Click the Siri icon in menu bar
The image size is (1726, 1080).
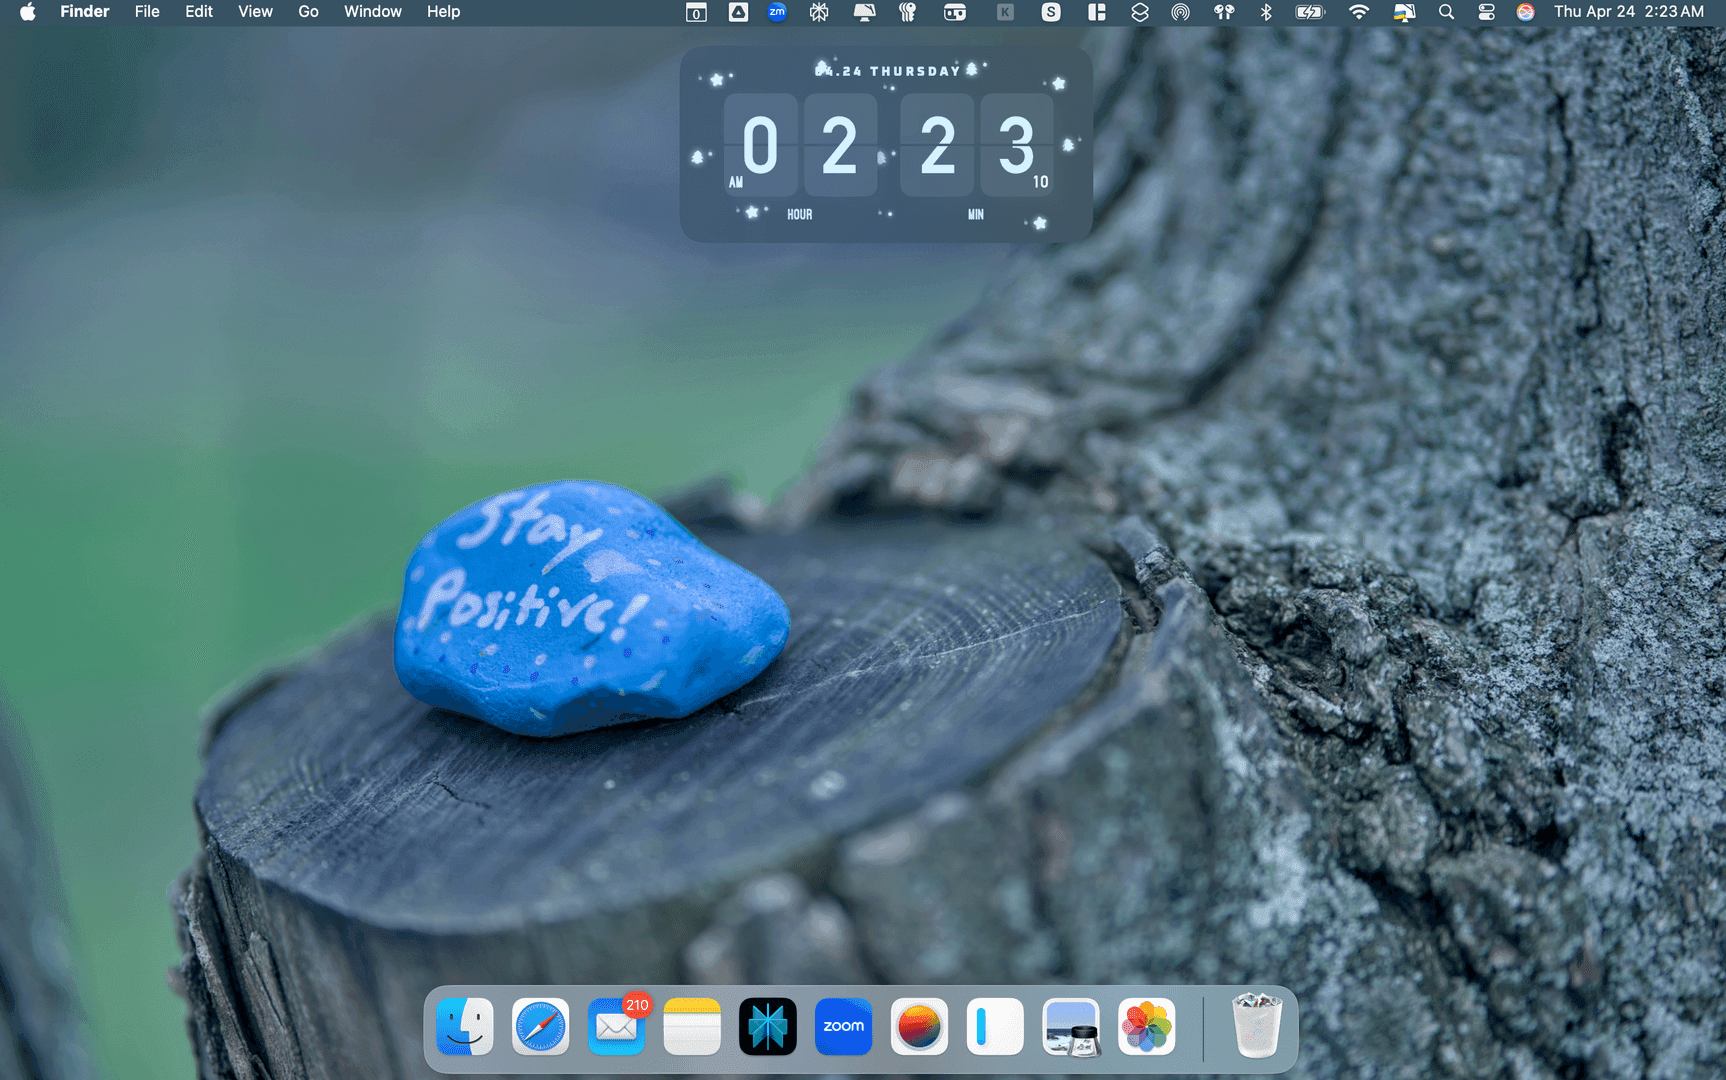tap(1525, 12)
